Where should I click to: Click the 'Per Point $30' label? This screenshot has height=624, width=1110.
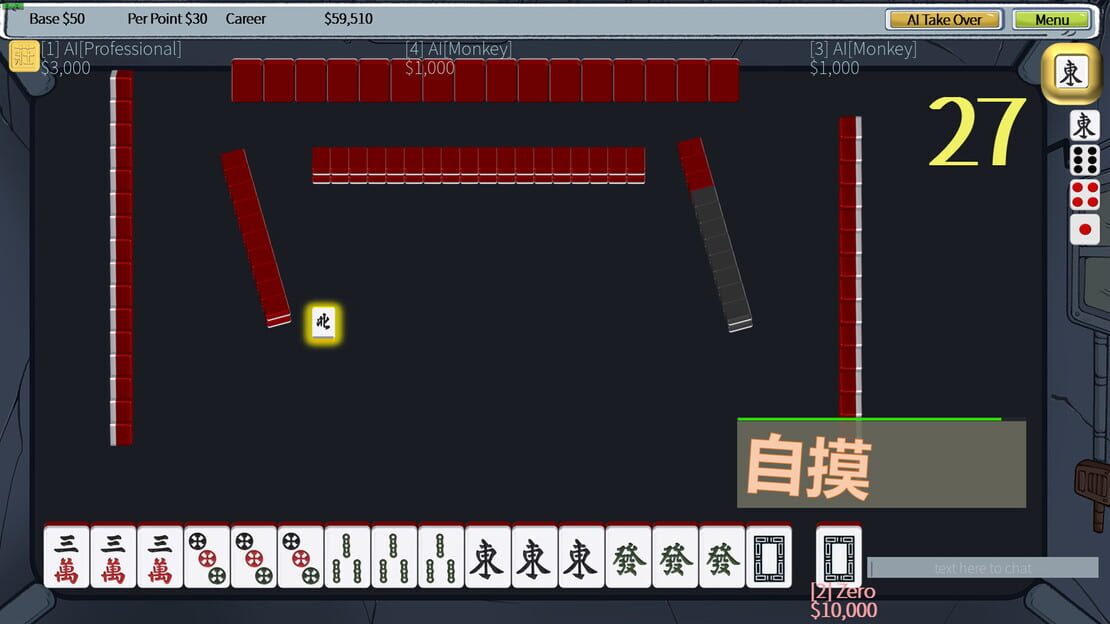pyautogui.click(x=167, y=19)
